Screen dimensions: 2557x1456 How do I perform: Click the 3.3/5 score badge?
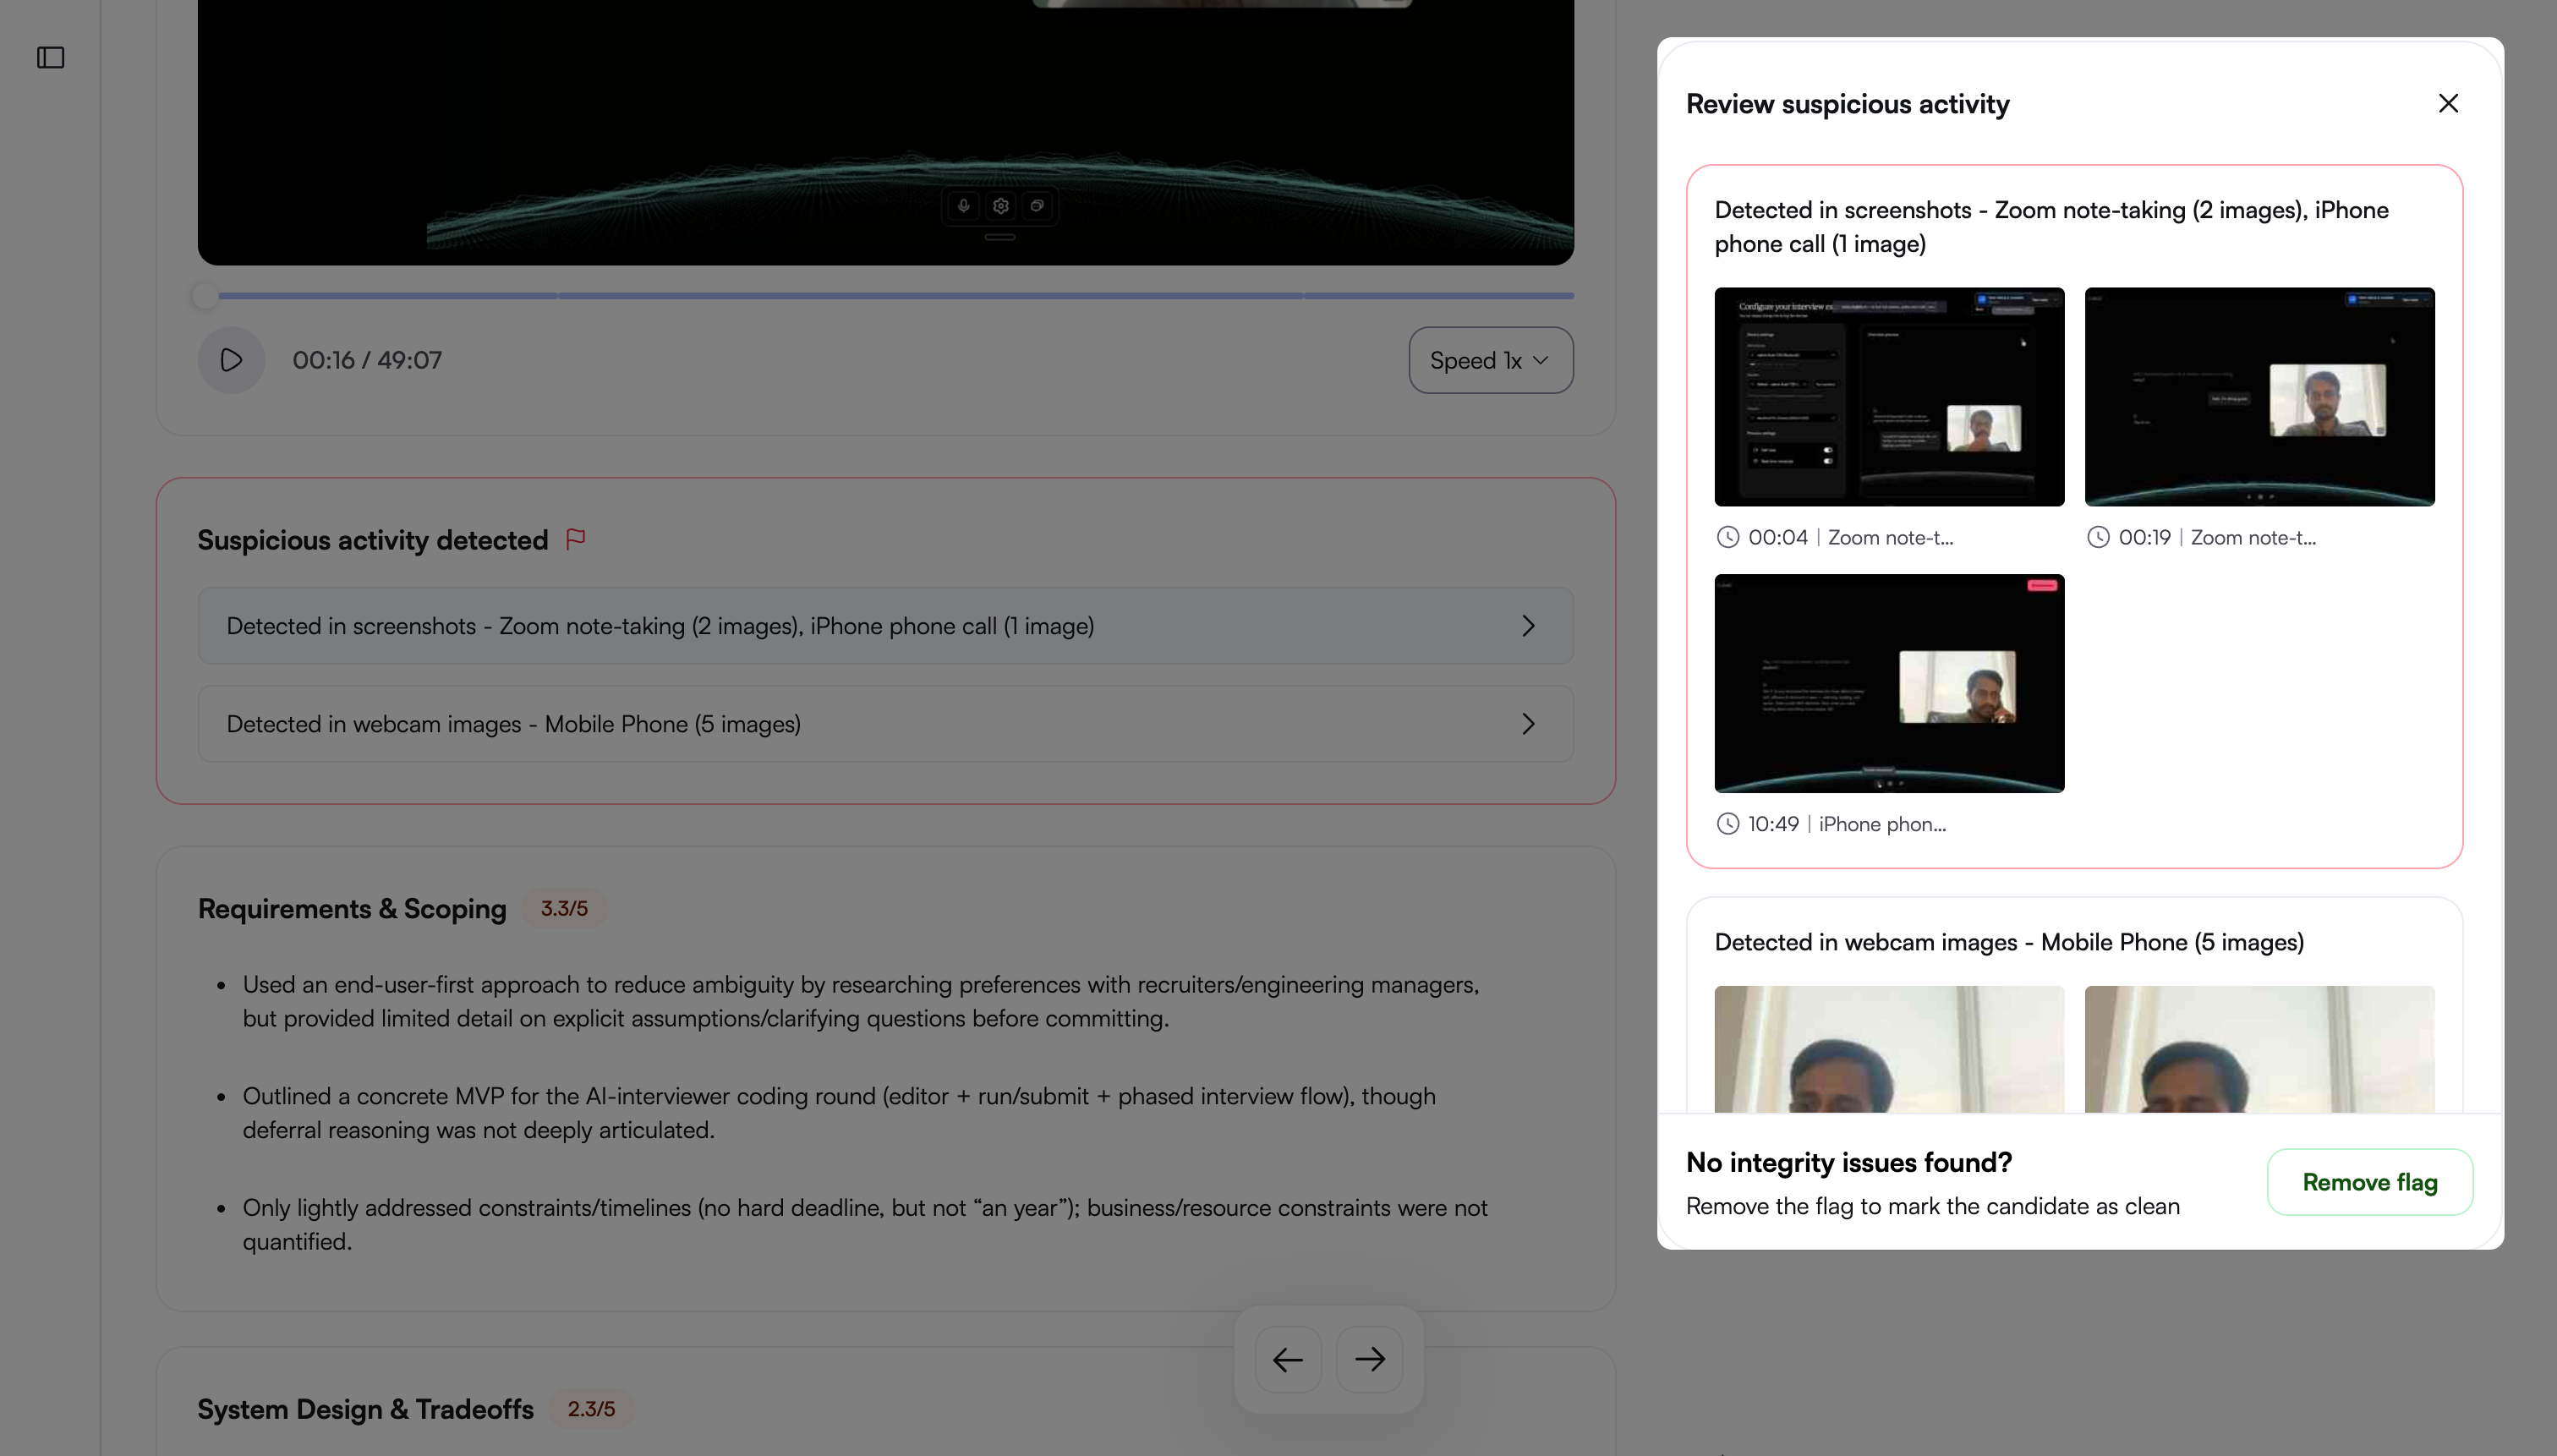tap(564, 908)
